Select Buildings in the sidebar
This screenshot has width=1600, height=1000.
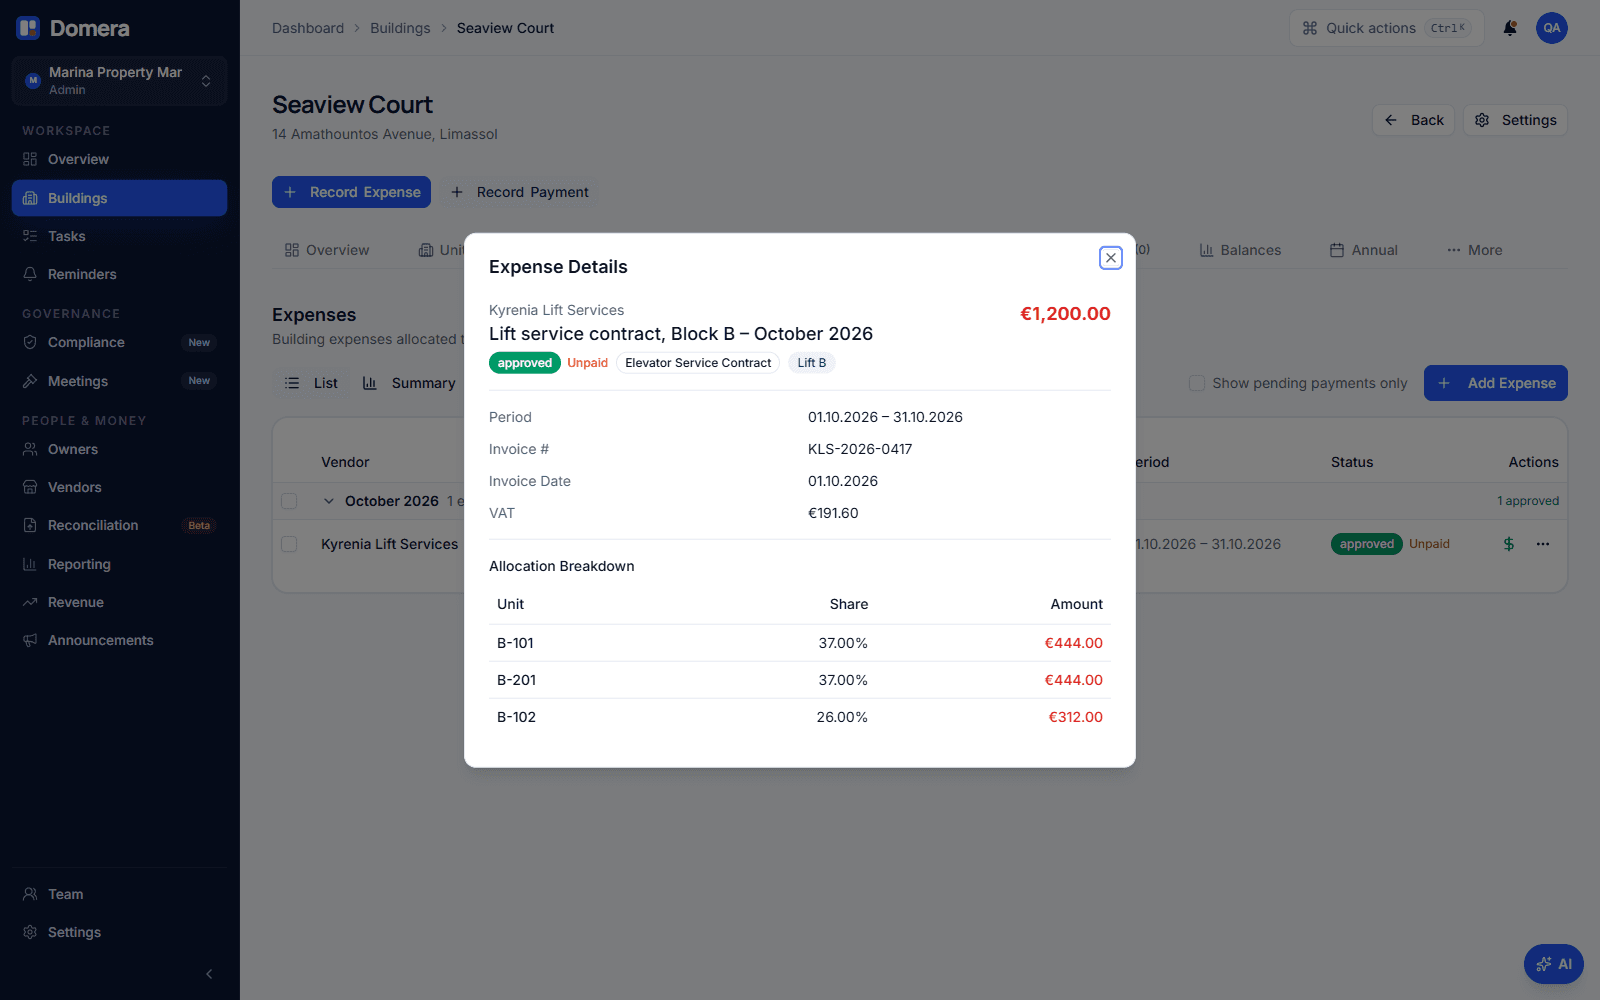120,198
